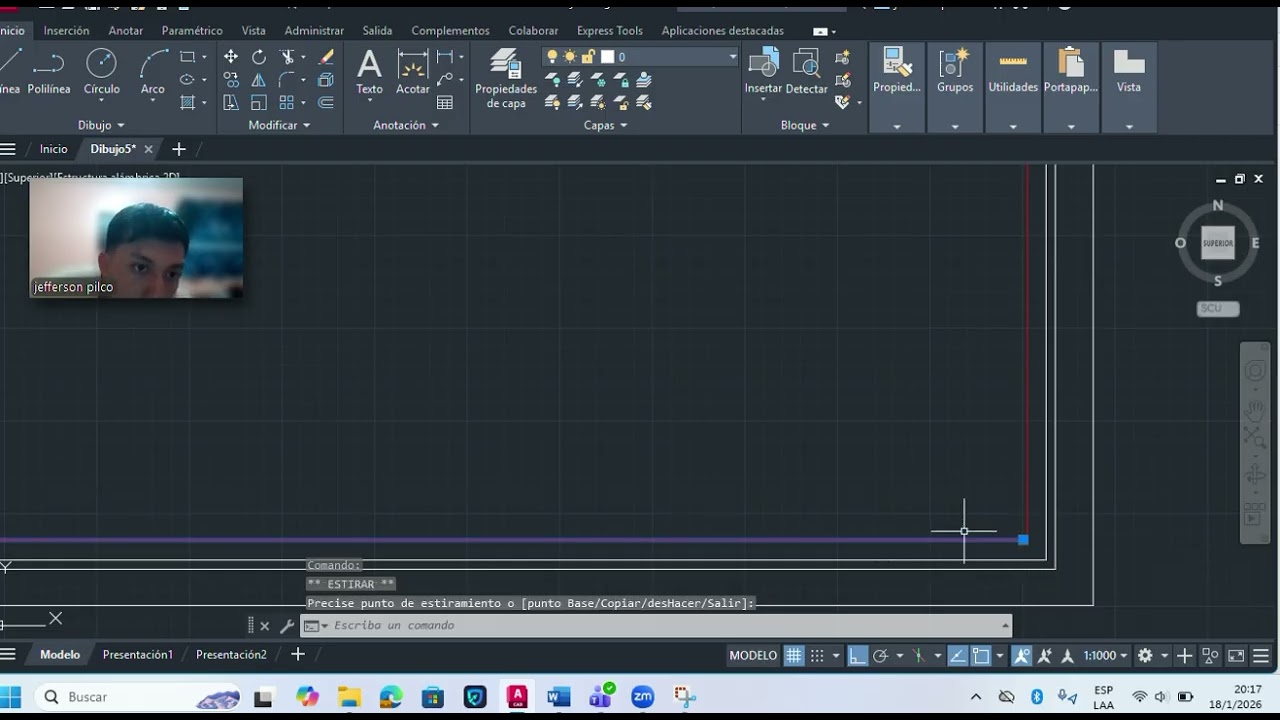1280x720 pixels.
Task: Activate the Fillet (Empalme) tool
Action: tap(288, 80)
